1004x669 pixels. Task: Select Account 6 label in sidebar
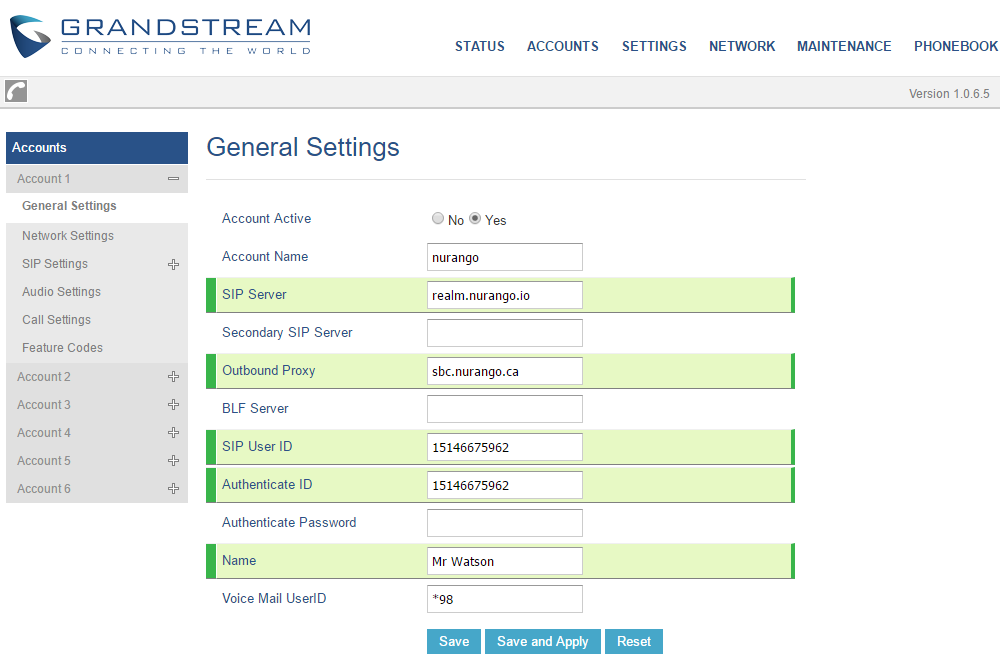coord(44,488)
